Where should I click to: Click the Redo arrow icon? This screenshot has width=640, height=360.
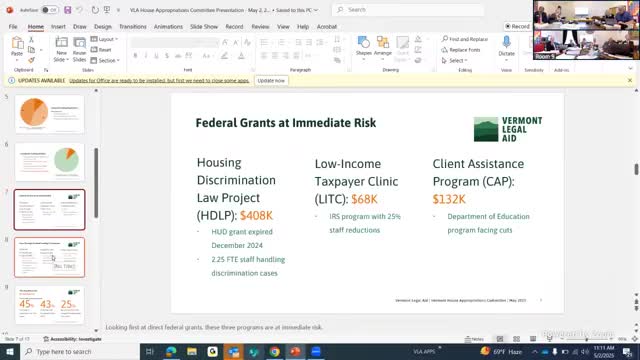(95, 10)
